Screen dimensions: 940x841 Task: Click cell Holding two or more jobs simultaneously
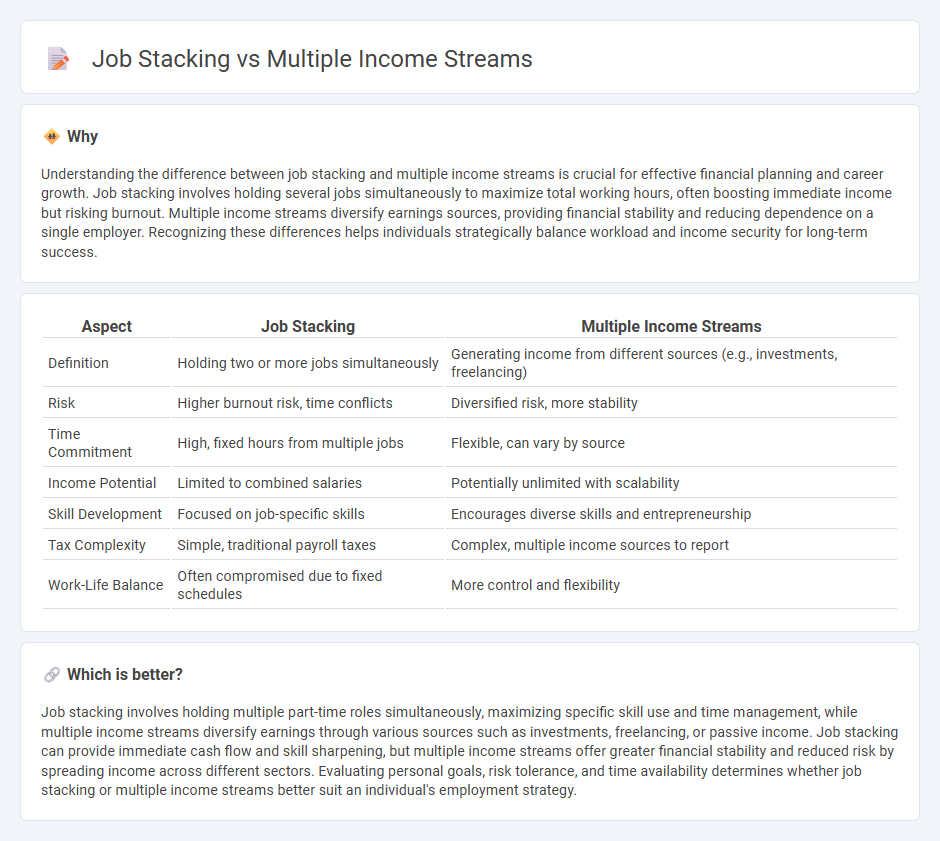pyautogui.click(x=308, y=363)
